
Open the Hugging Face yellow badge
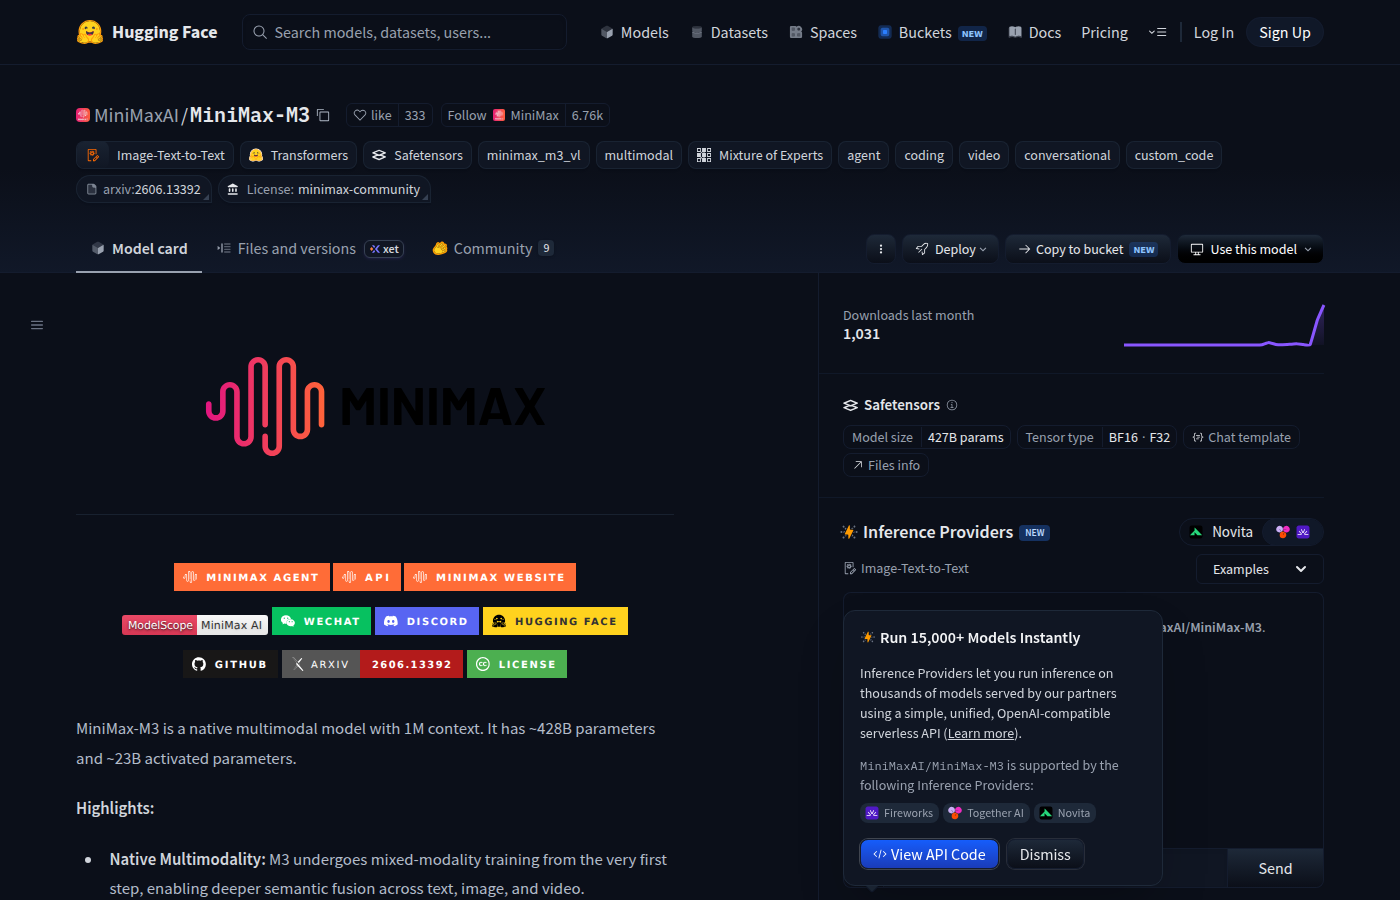tap(555, 621)
